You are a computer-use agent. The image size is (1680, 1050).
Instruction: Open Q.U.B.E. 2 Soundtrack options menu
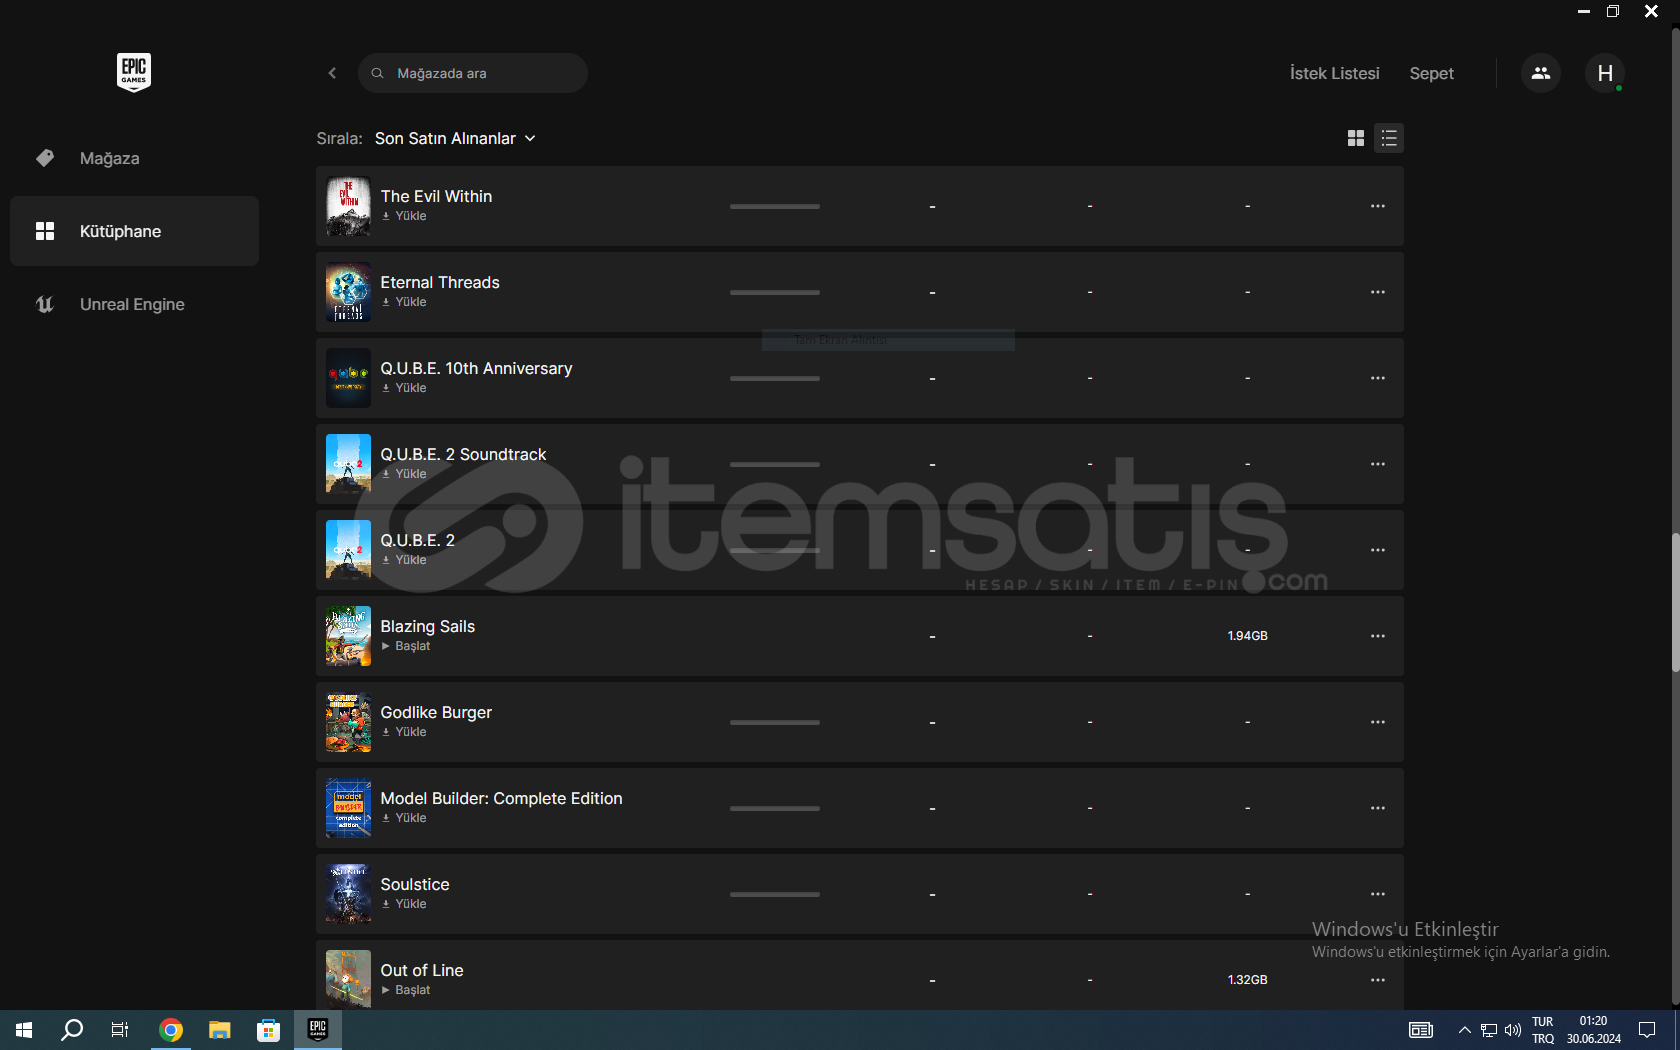pos(1378,464)
